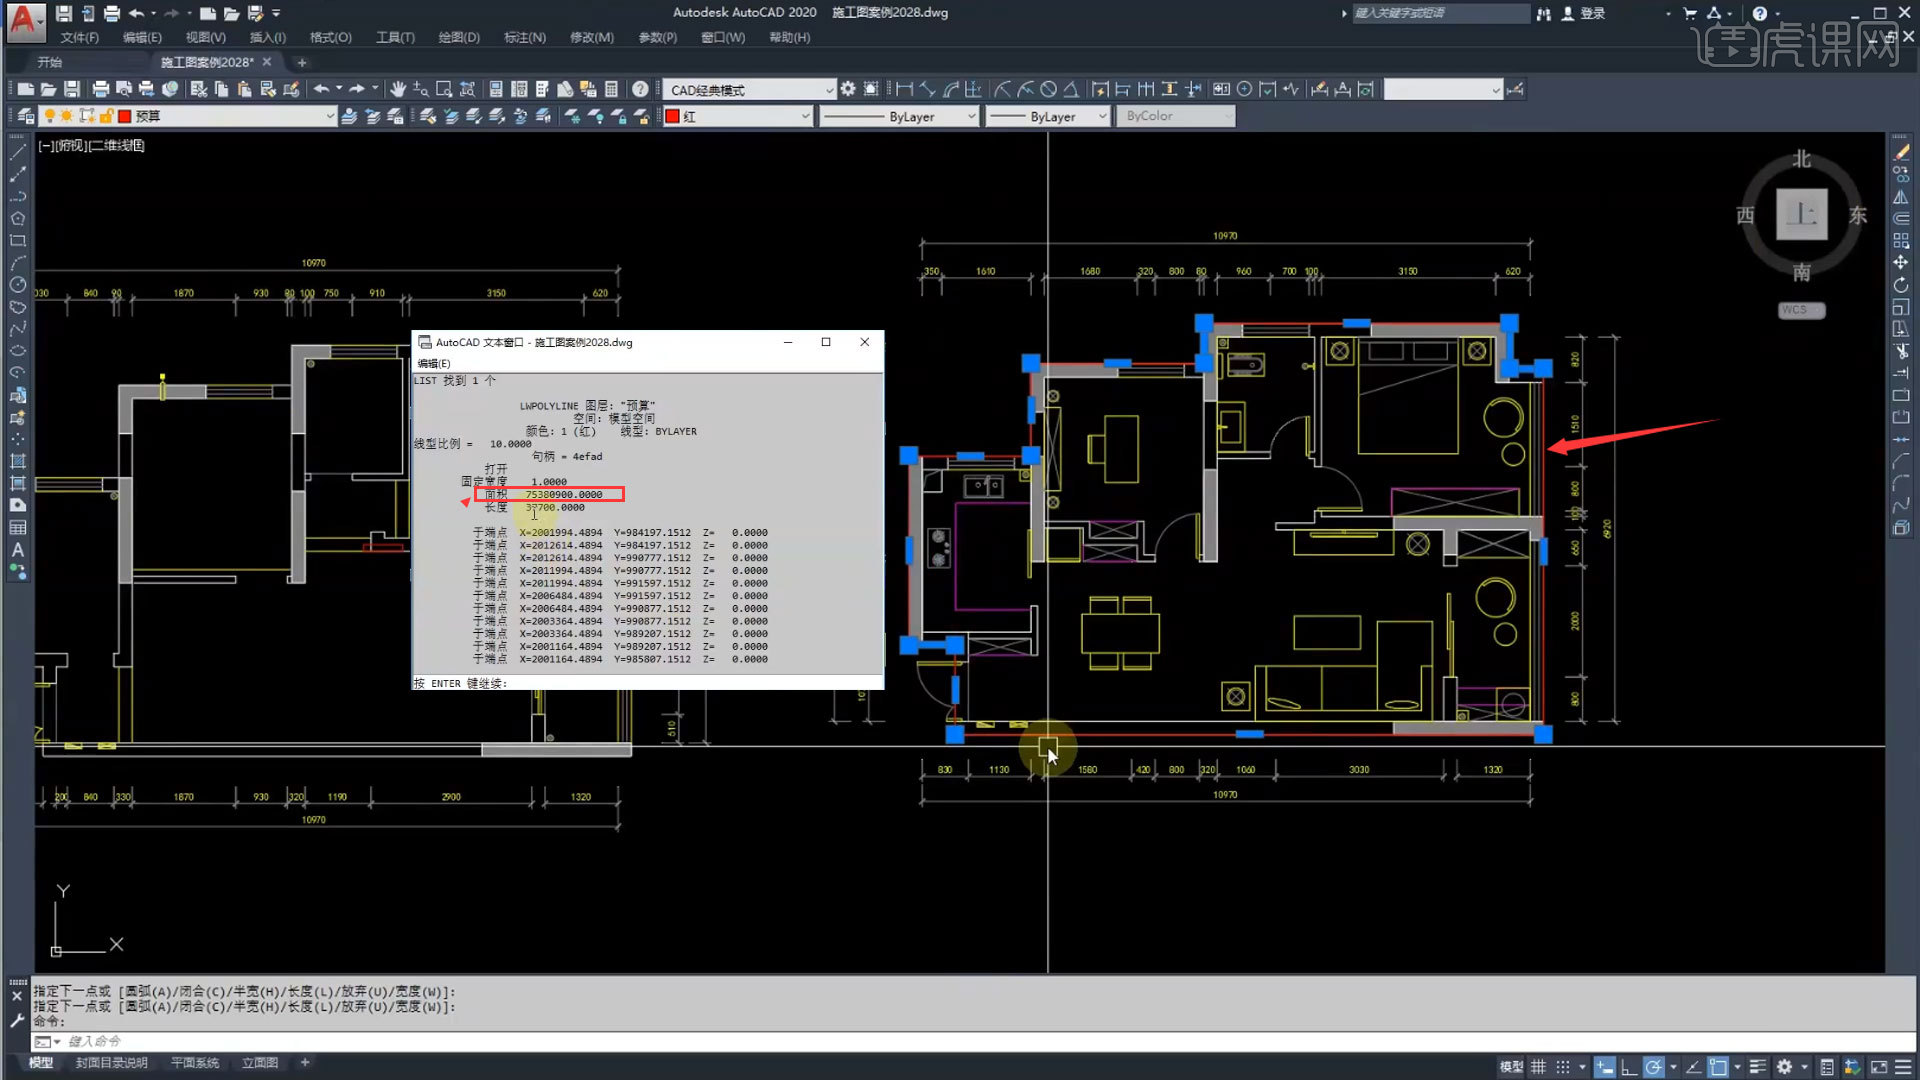Switch to the 平面系统 layout tab
This screenshot has width=1920, height=1080.
tap(195, 1063)
